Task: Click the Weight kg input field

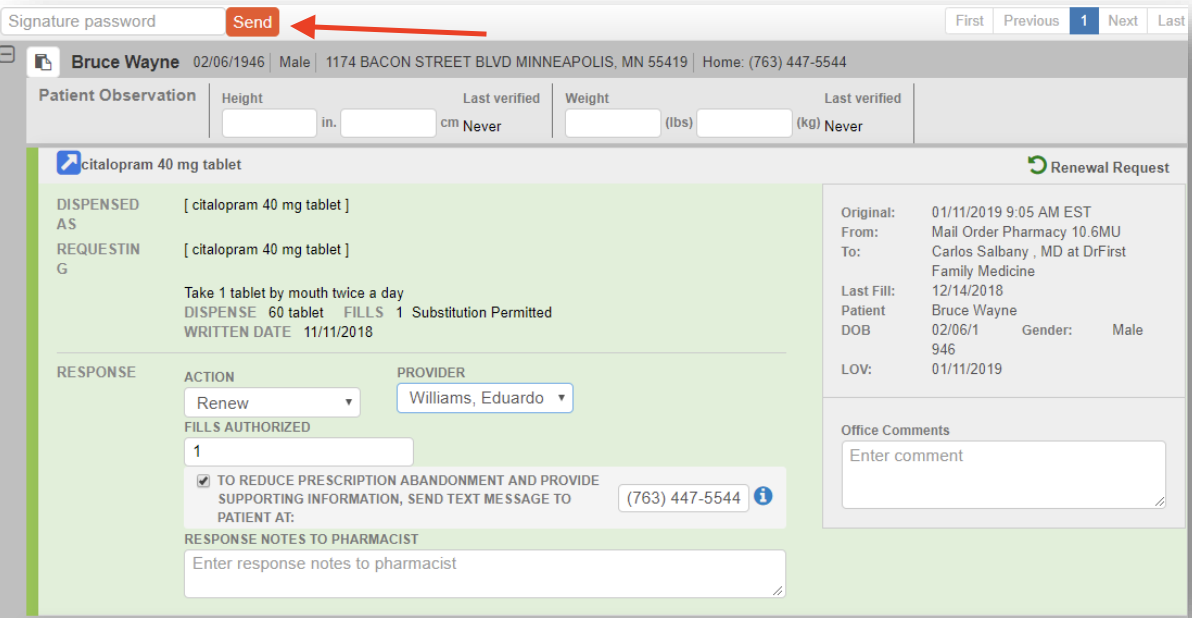Action: 744,123
